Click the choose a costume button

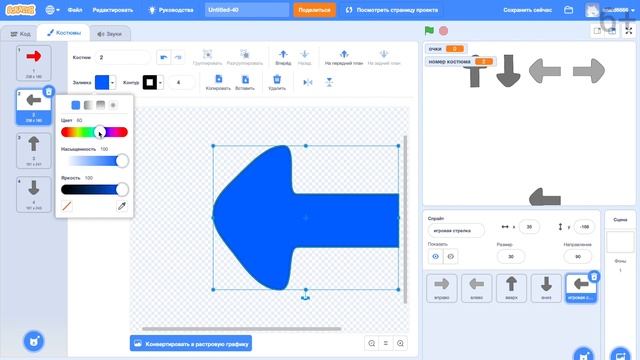[33, 341]
